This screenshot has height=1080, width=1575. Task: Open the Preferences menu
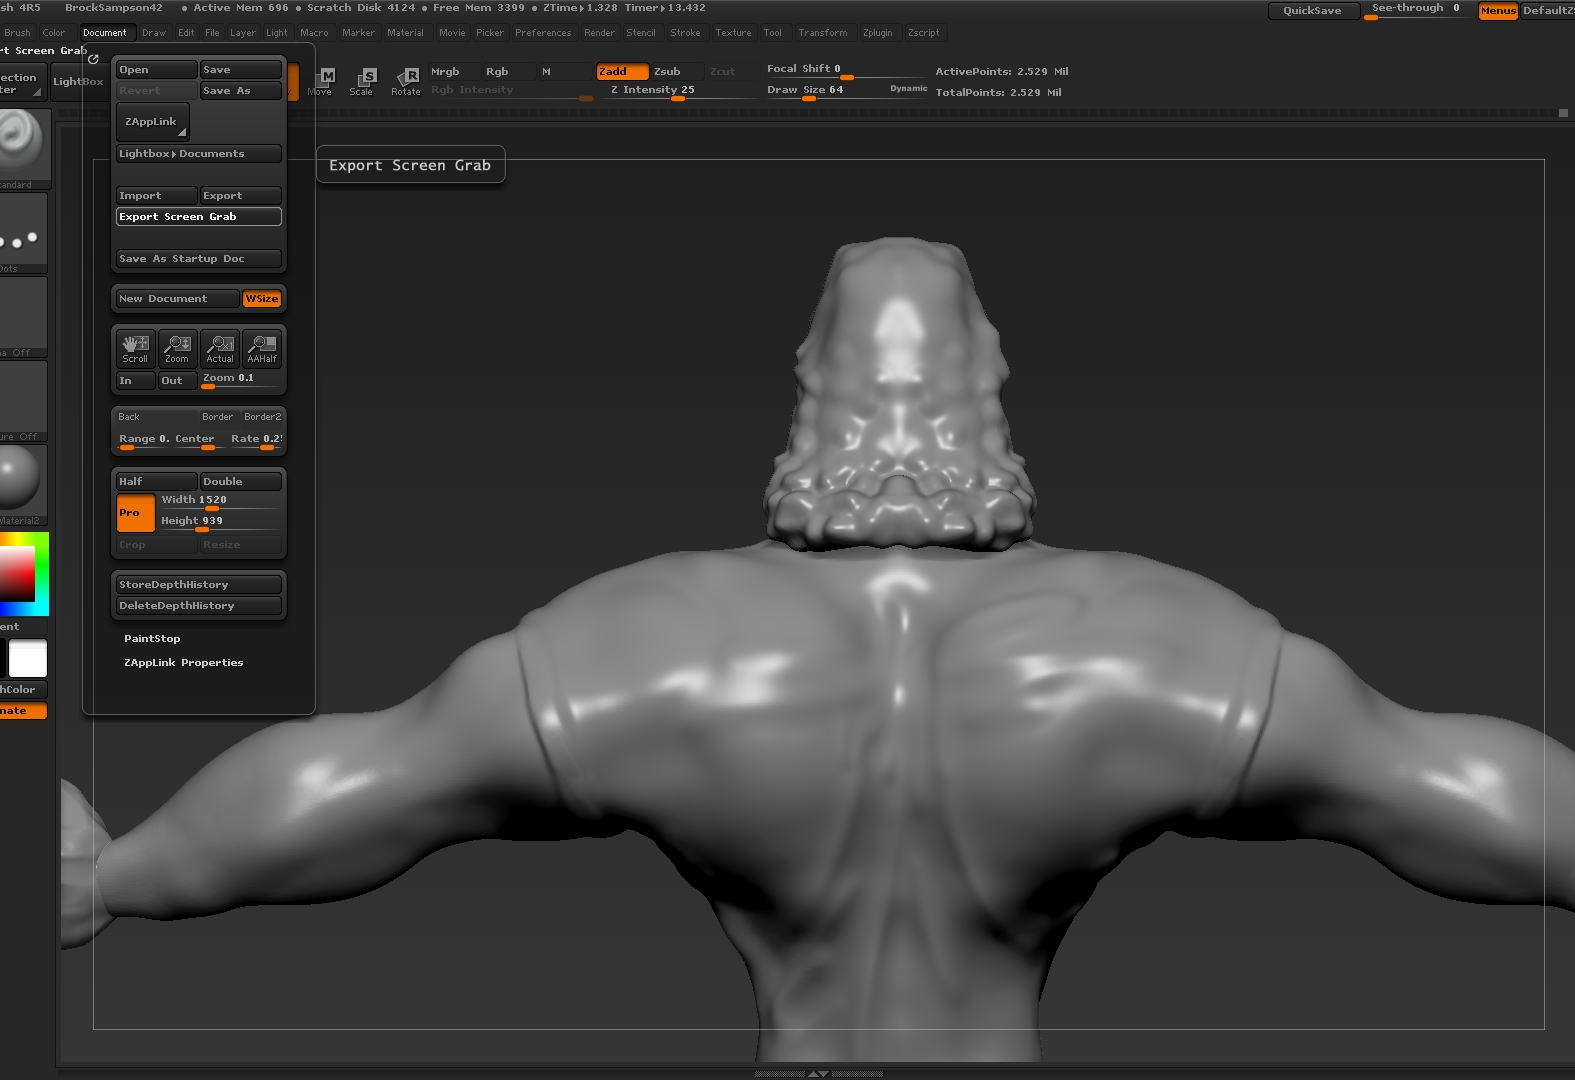[543, 33]
